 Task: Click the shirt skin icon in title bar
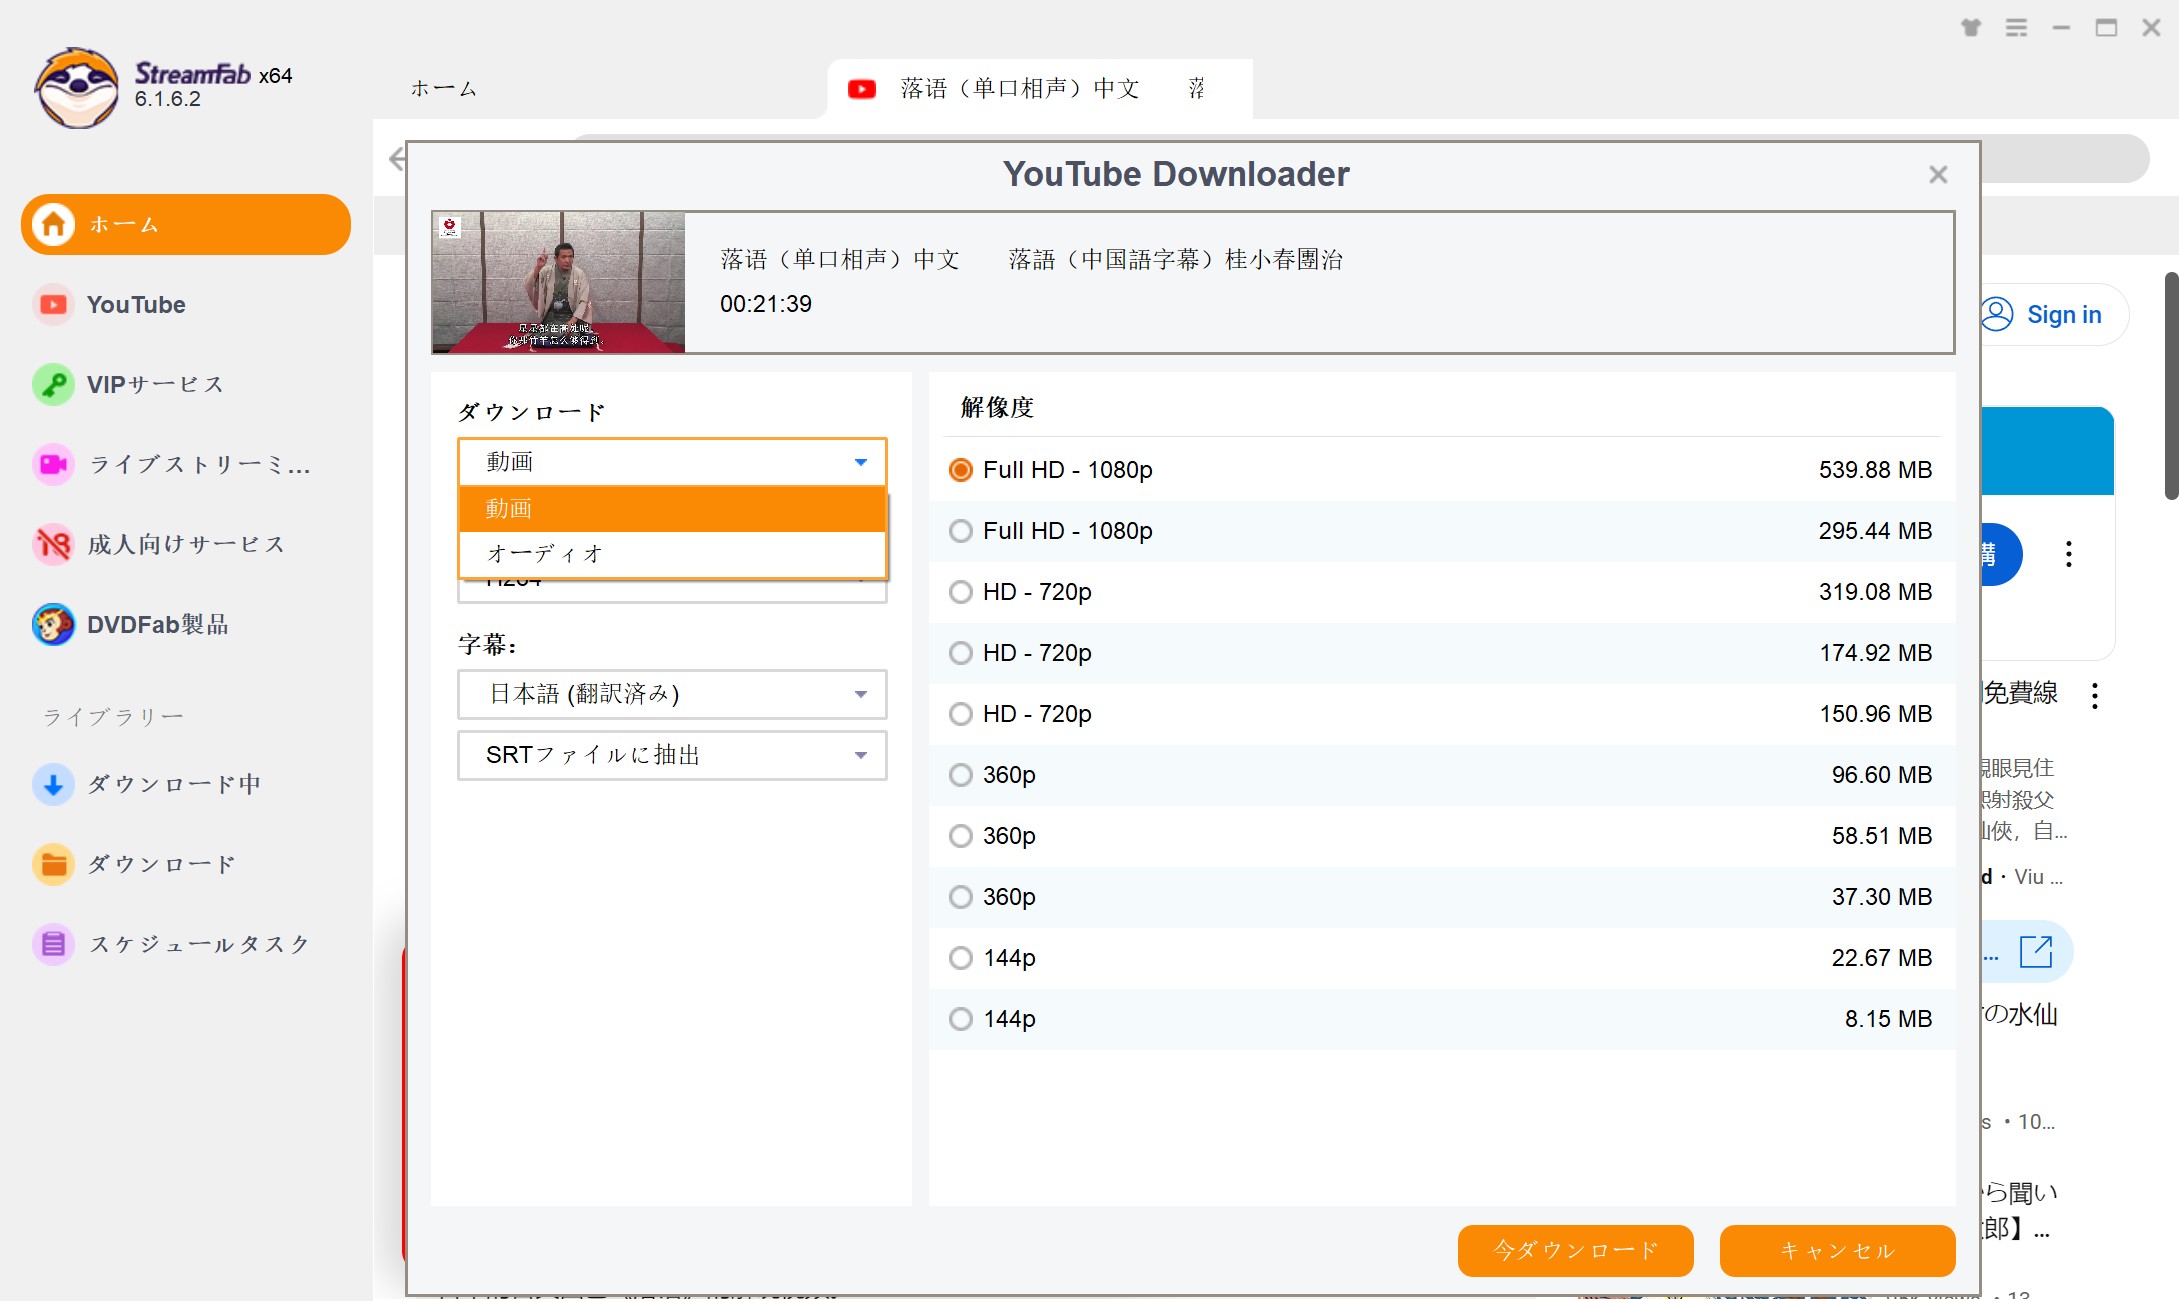(1971, 28)
